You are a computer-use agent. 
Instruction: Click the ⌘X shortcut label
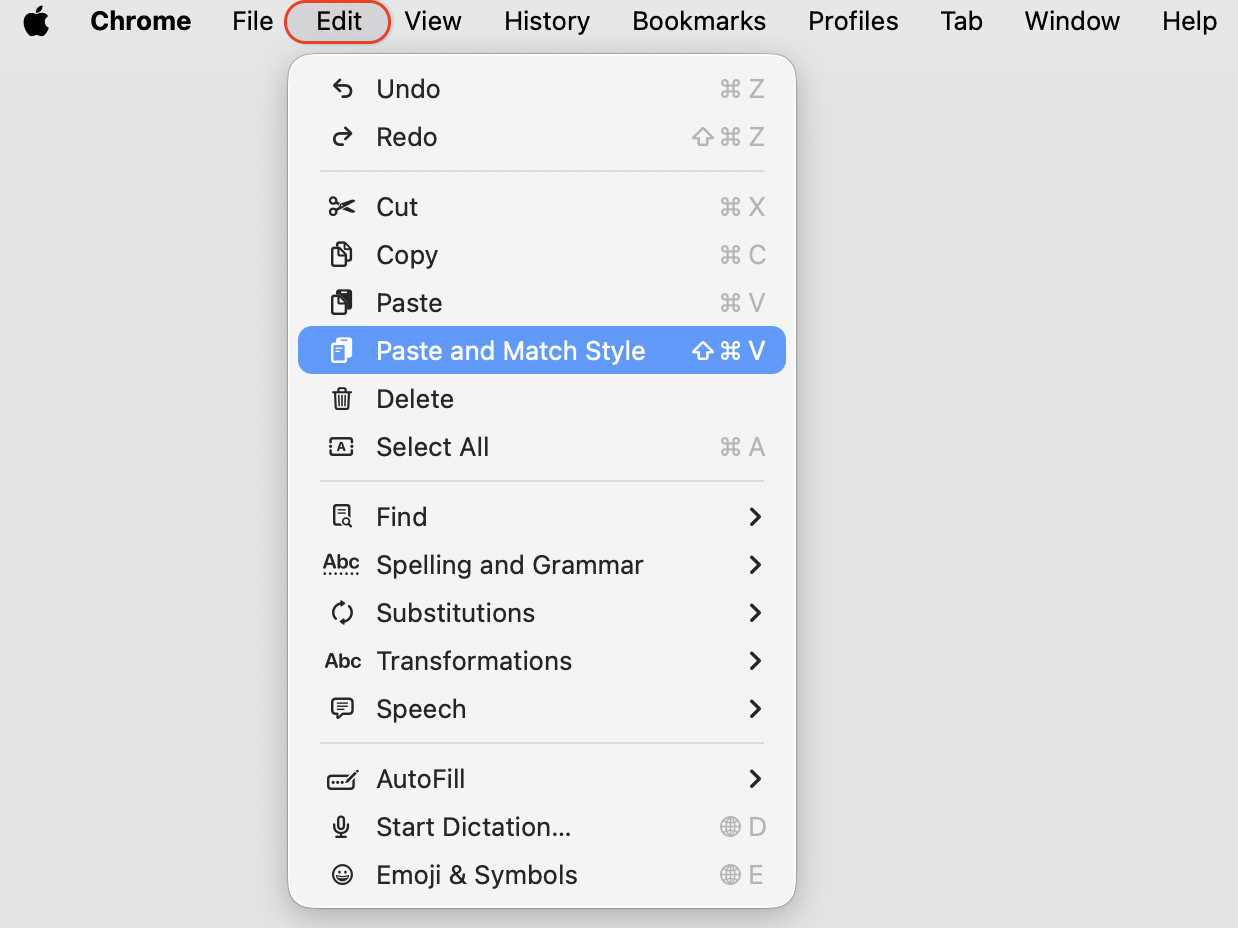[x=742, y=207]
